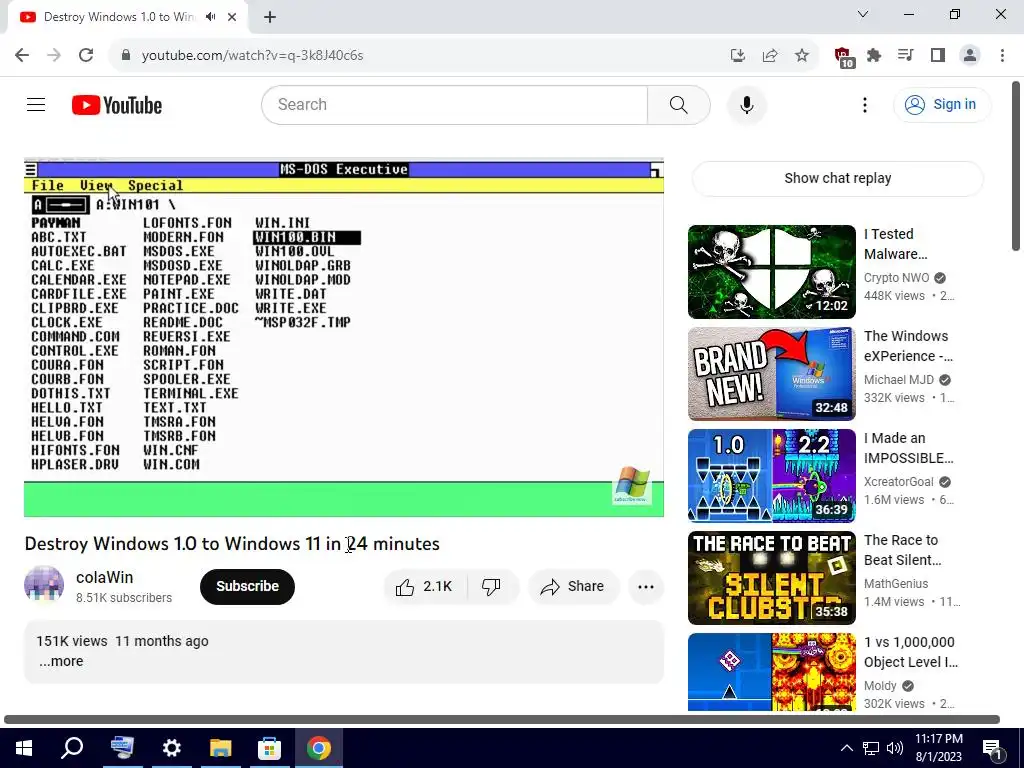Start voice search with the microphone icon

point(746,104)
